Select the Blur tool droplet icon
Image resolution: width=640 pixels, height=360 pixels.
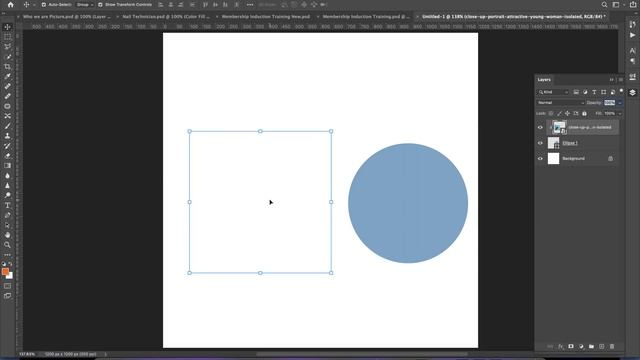[7, 176]
